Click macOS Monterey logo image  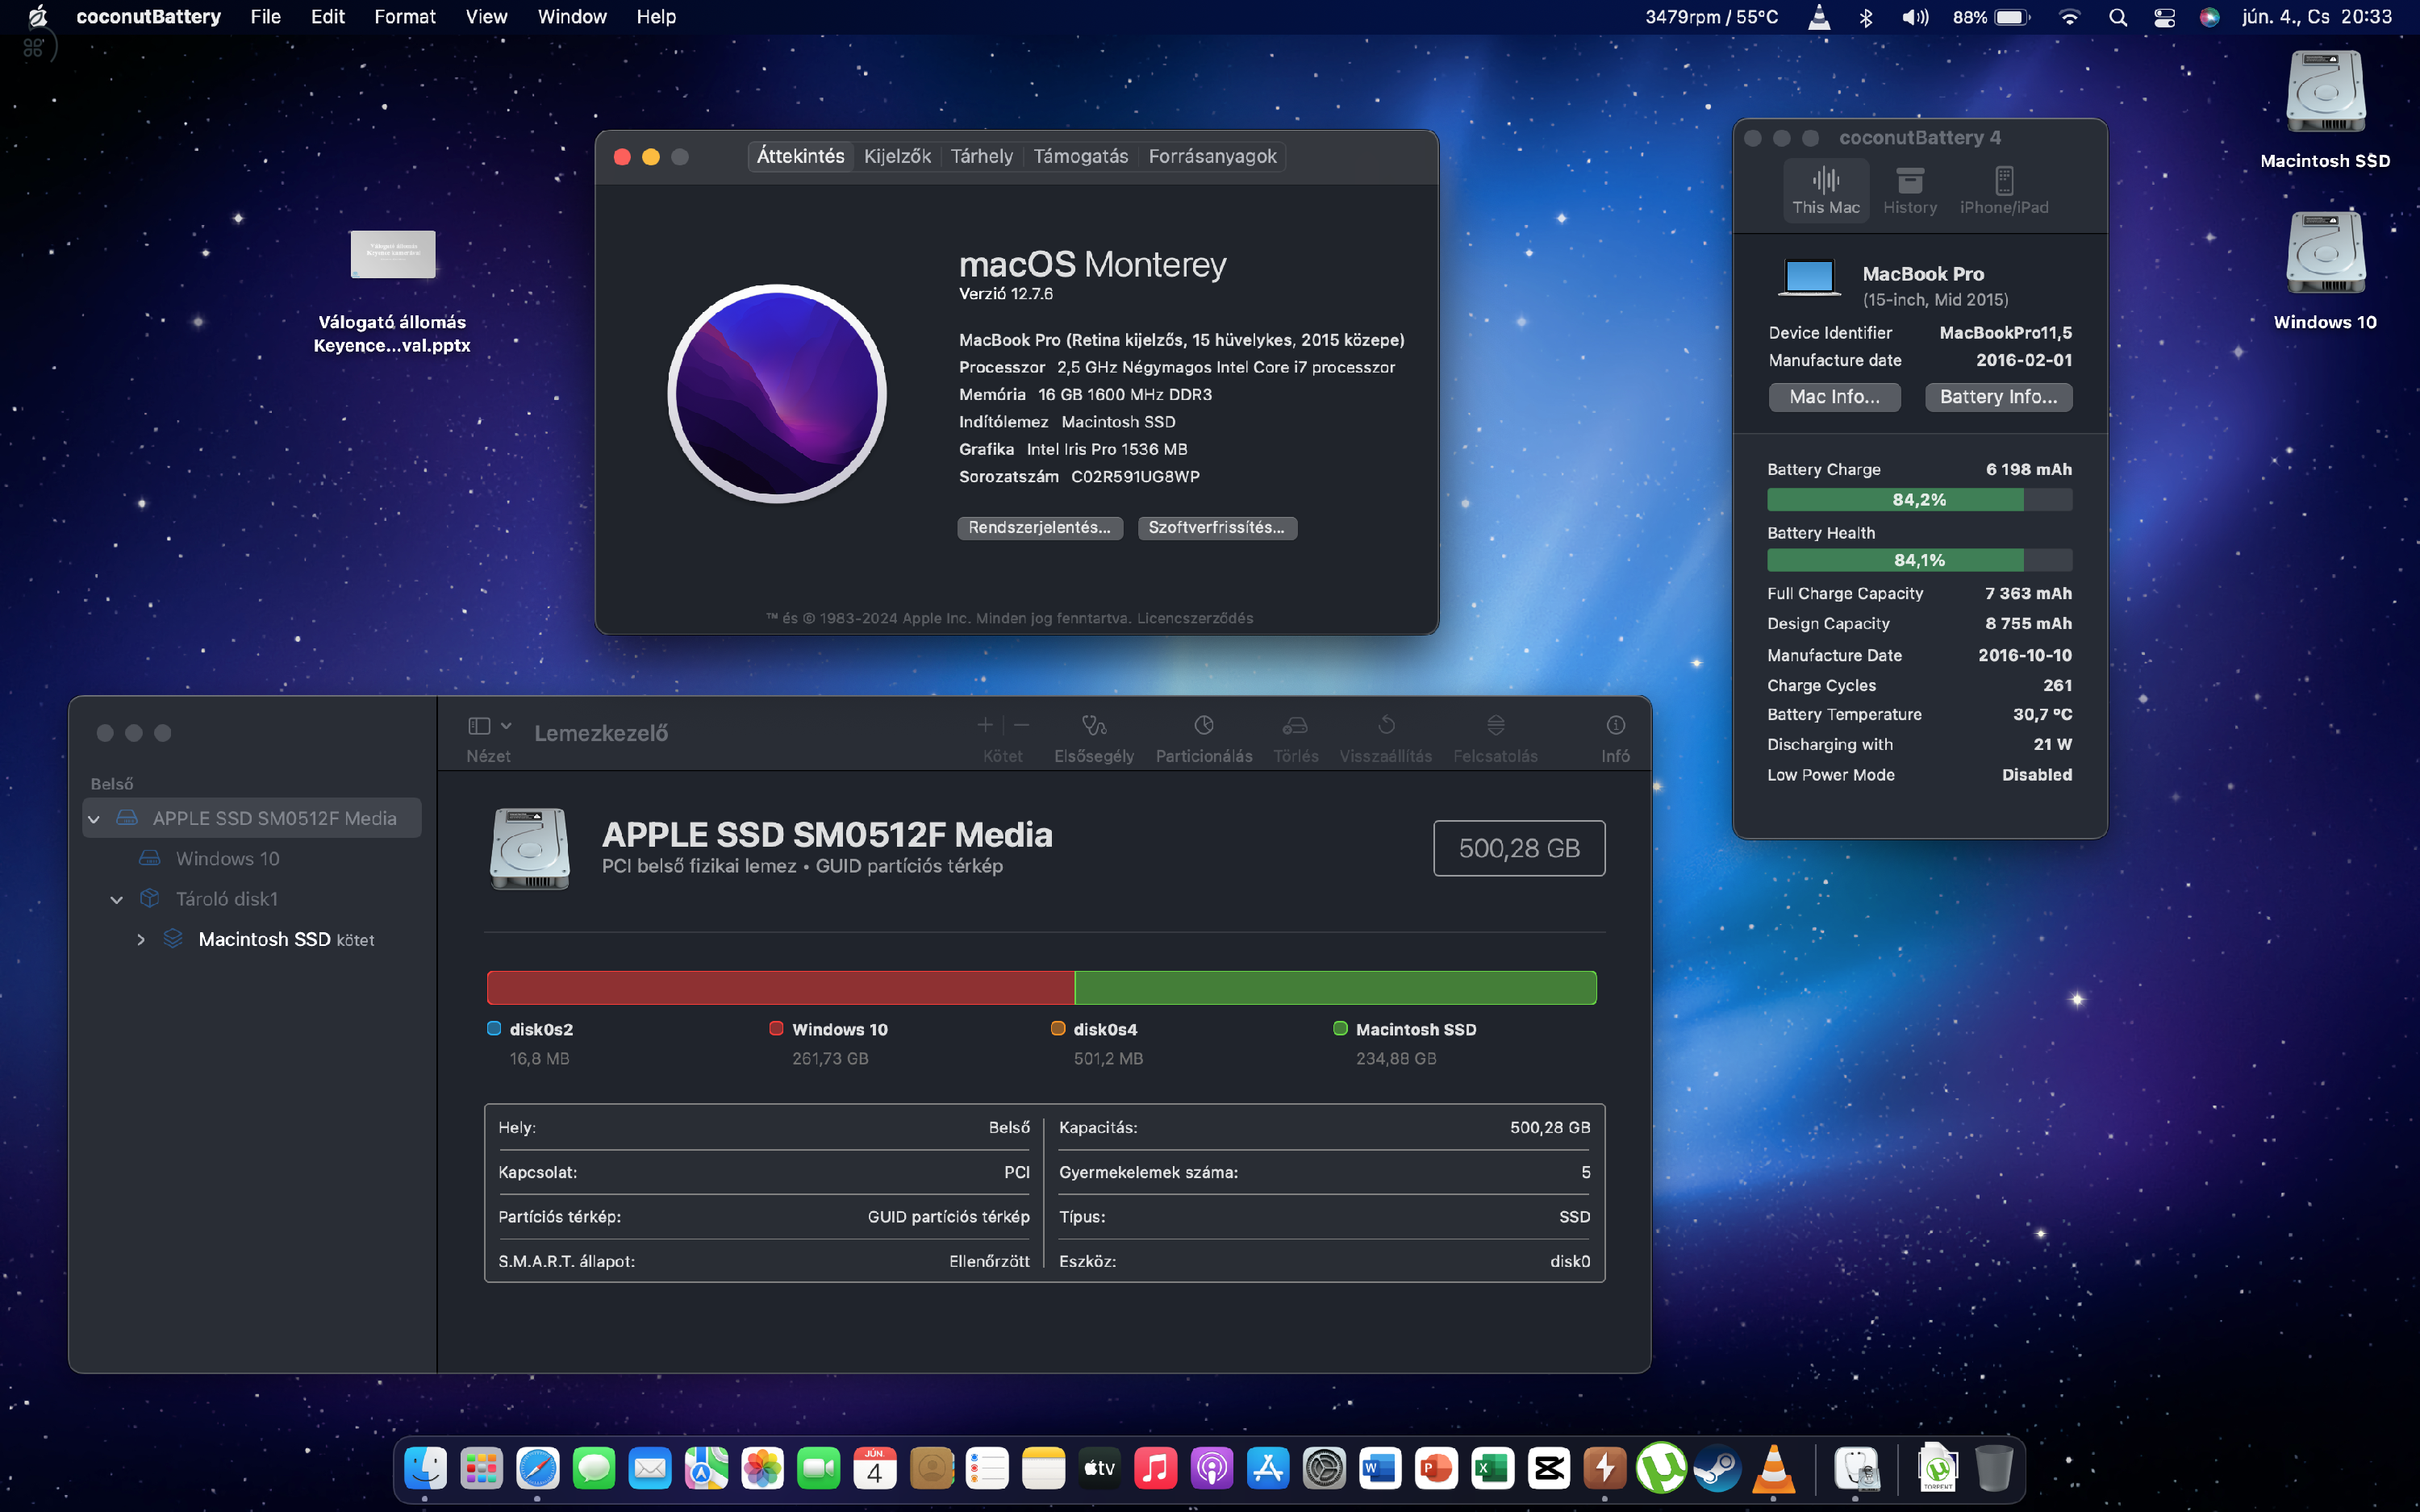click(x=777, y=393)
